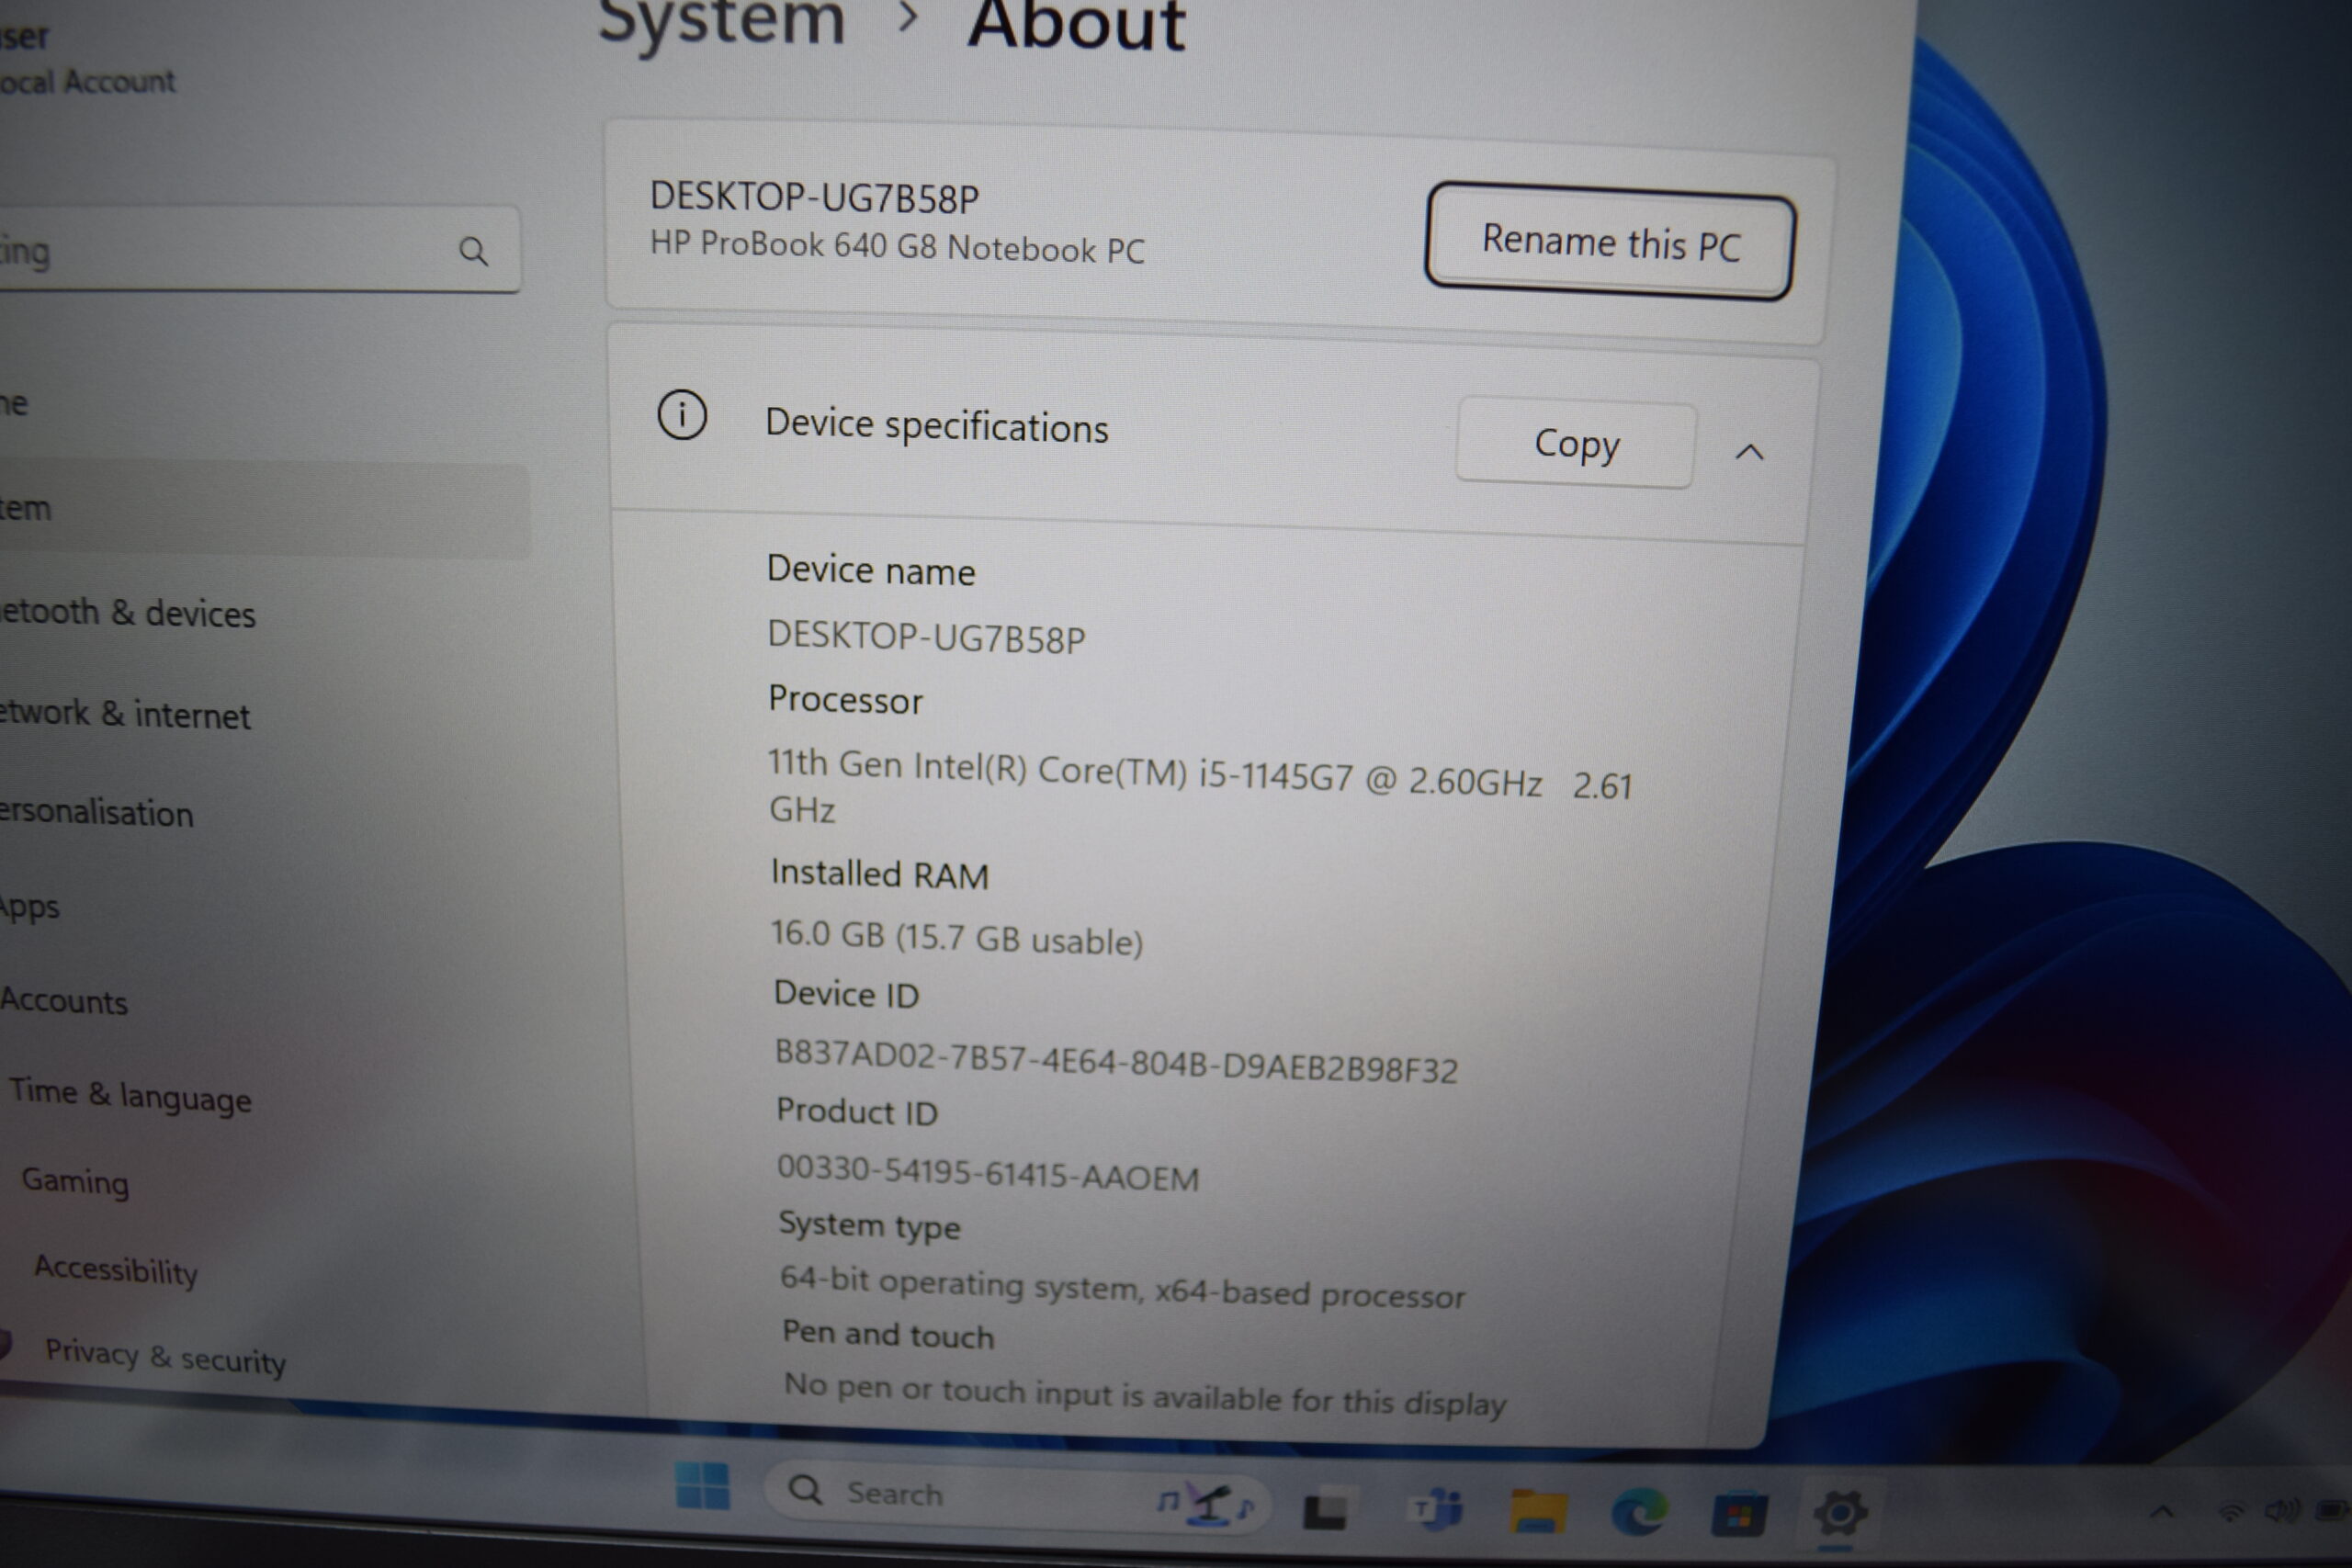Viewport: 2352px width, 1568px height.
Task: Select the device ID value B837AD02-7B57-4E64-804B-D9AEB2B98F32
Action: pyautogui.click(x=1116, y=1062)
